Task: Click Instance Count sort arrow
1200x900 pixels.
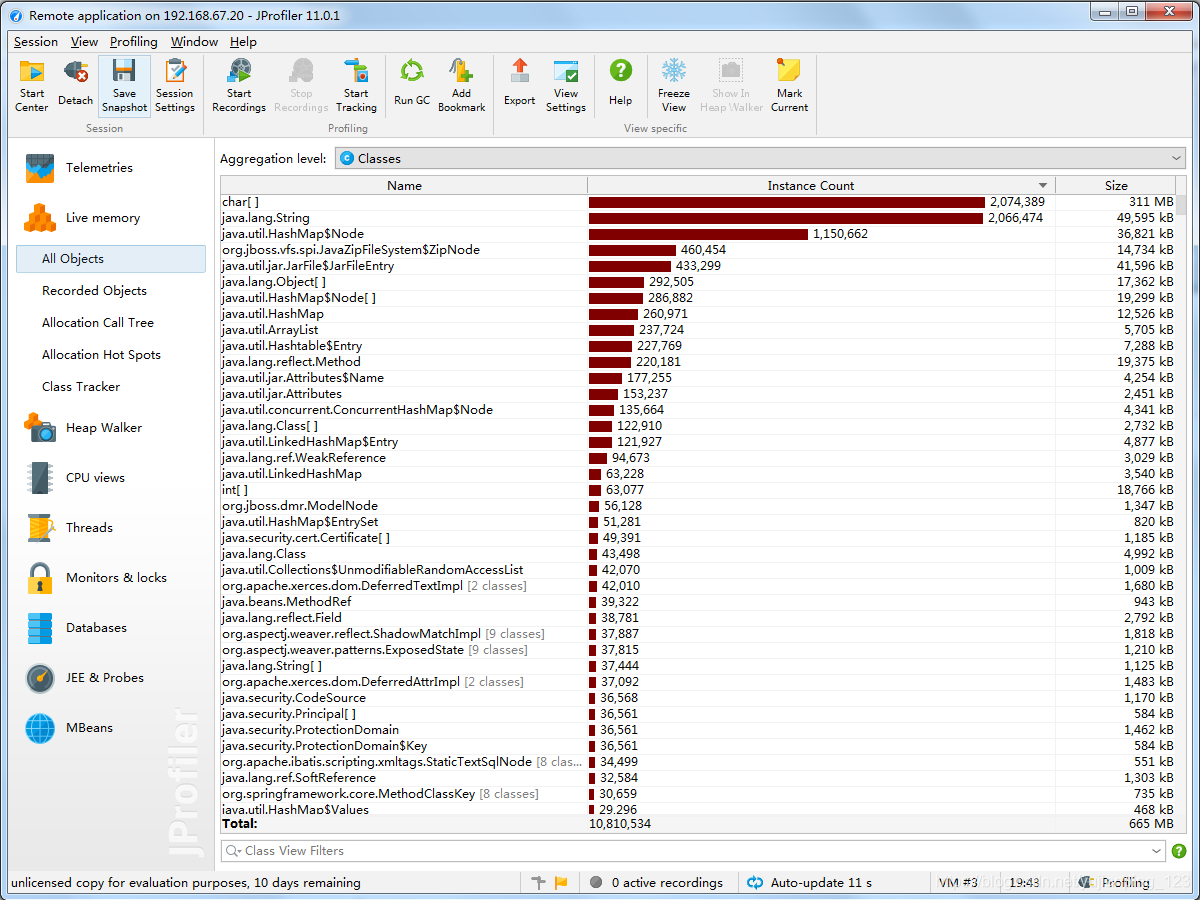Action: pos(1043,186)
